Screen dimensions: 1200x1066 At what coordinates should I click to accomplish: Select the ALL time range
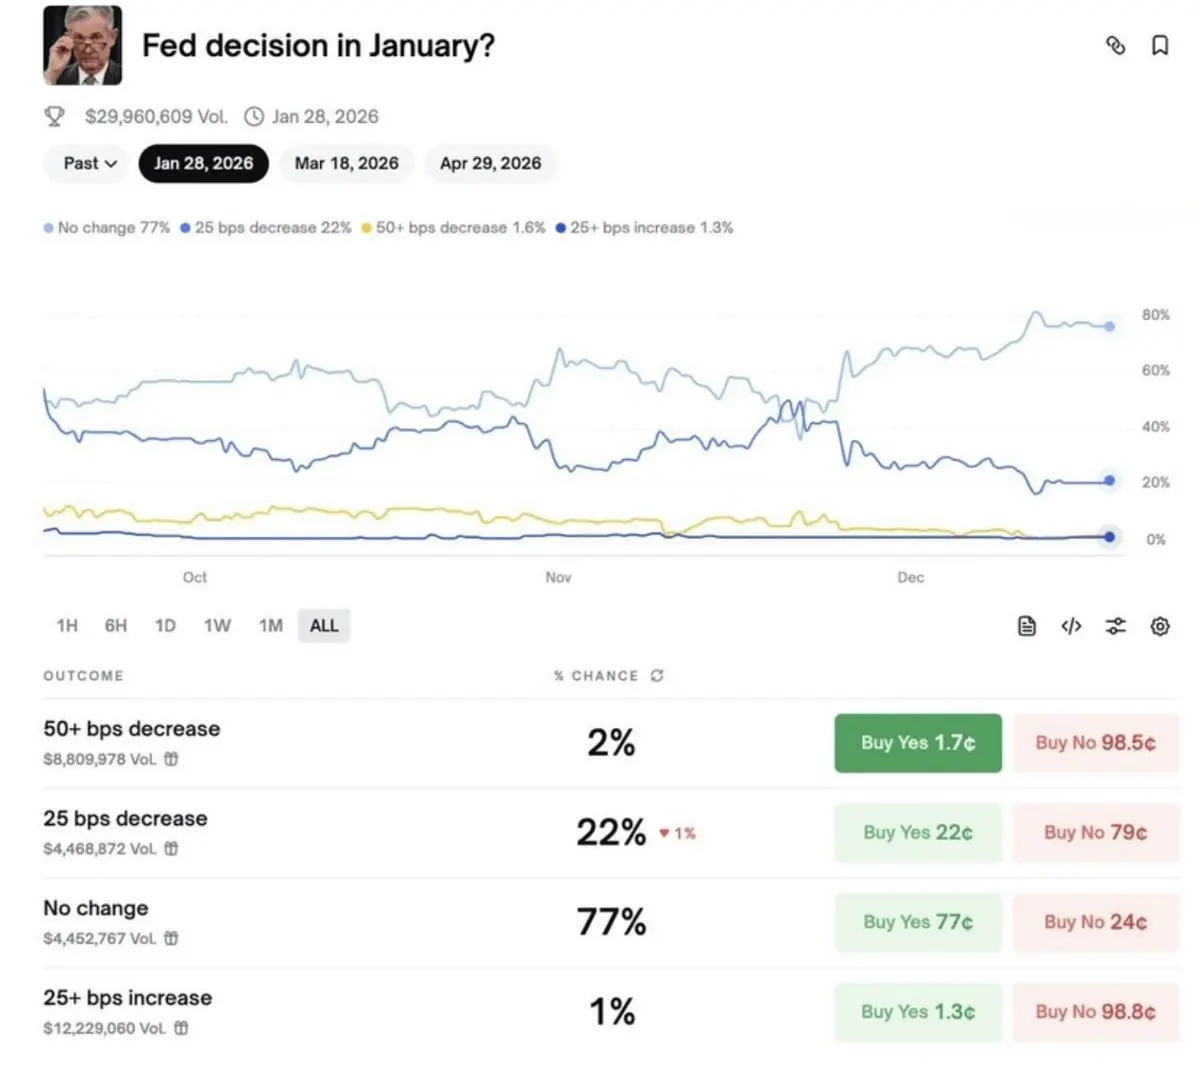(324, 626)
